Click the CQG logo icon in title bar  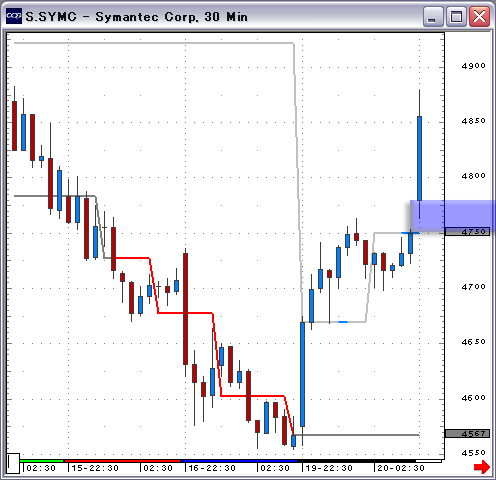(x=14, y=16)
